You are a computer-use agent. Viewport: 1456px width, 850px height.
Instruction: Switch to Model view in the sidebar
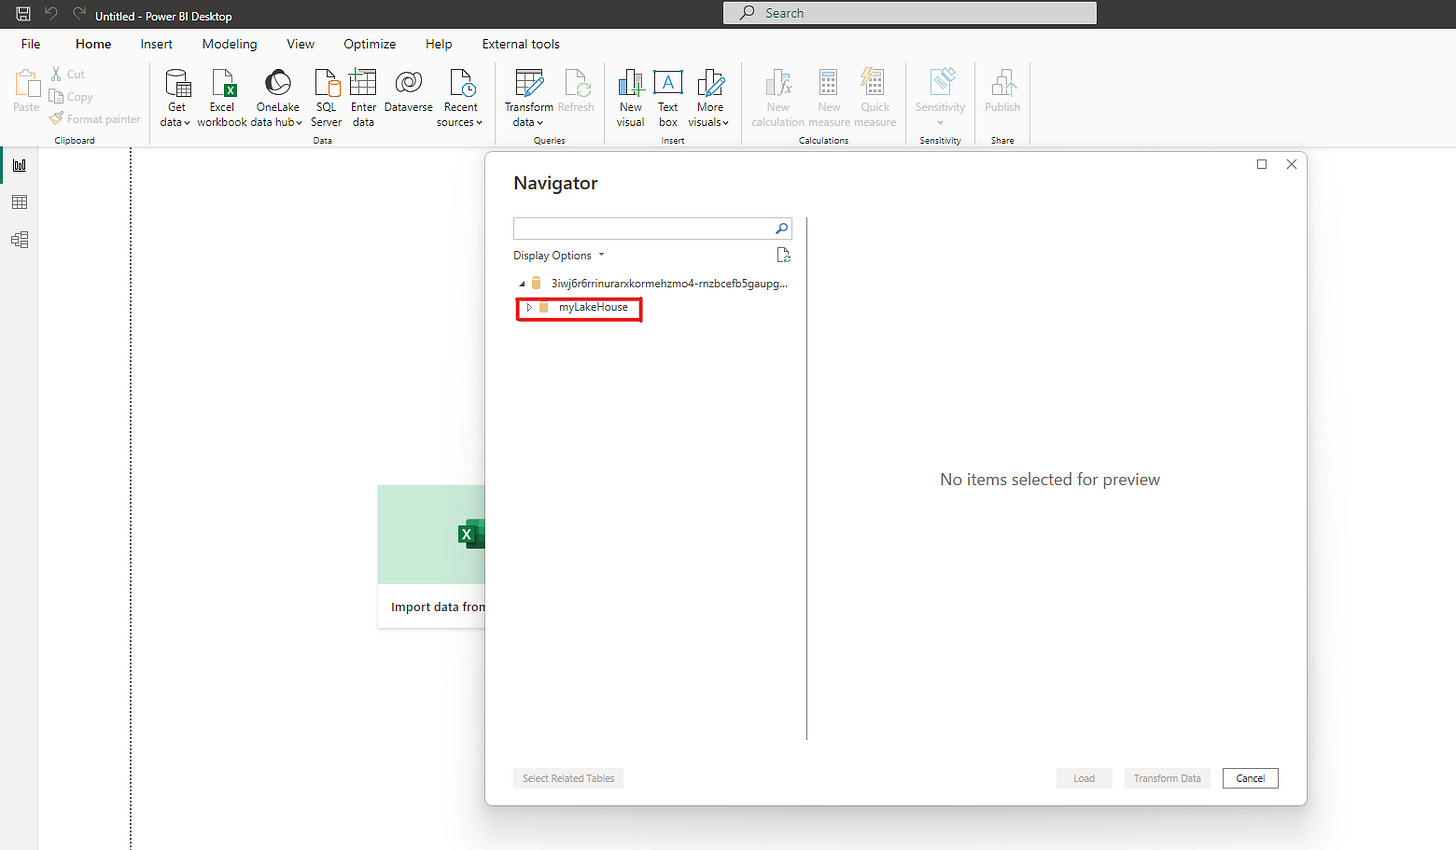point(19,239)
